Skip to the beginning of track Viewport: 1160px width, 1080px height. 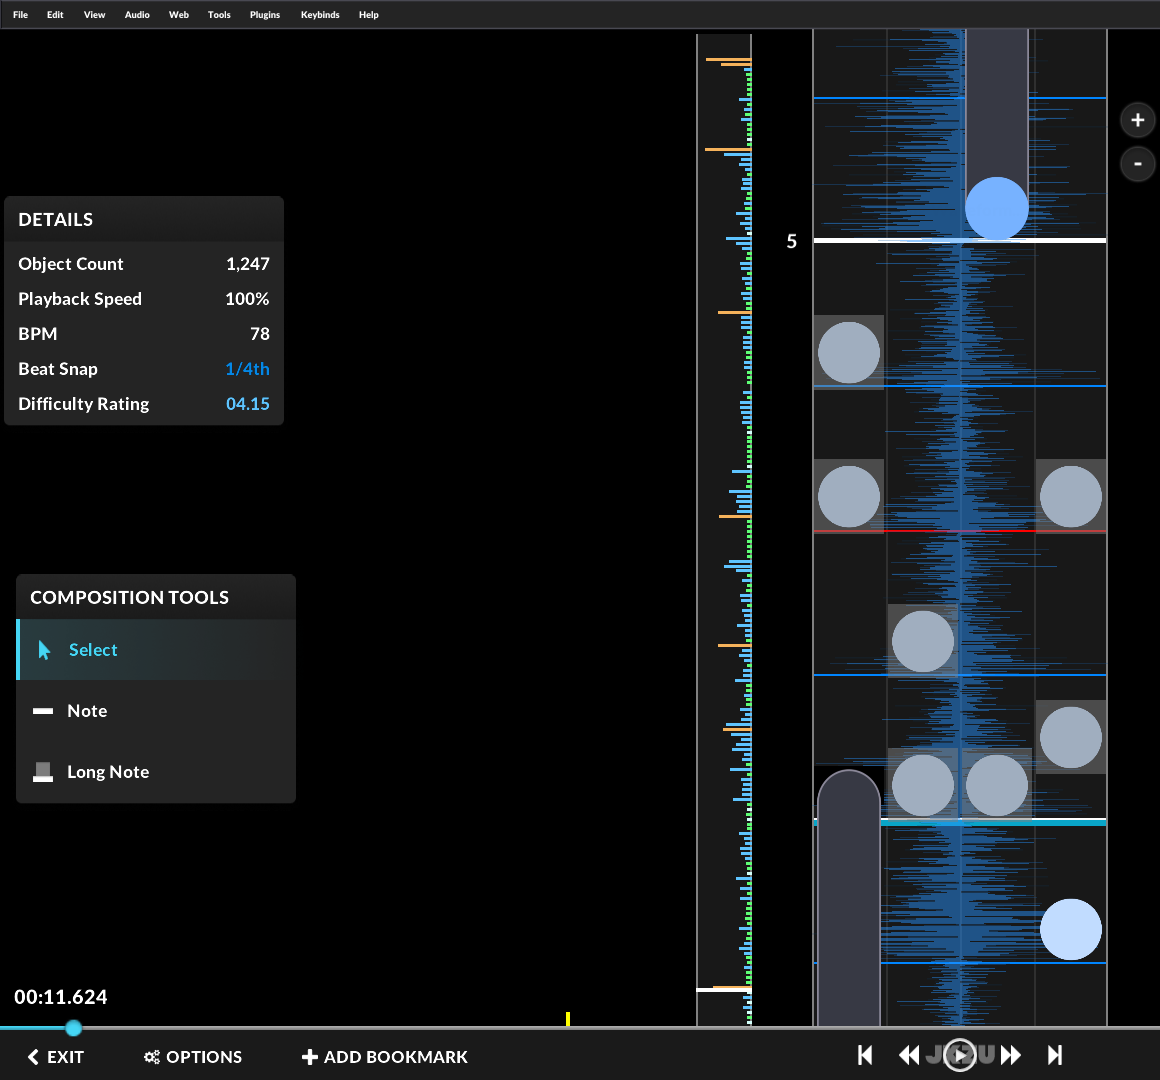tap(865, 1055)
